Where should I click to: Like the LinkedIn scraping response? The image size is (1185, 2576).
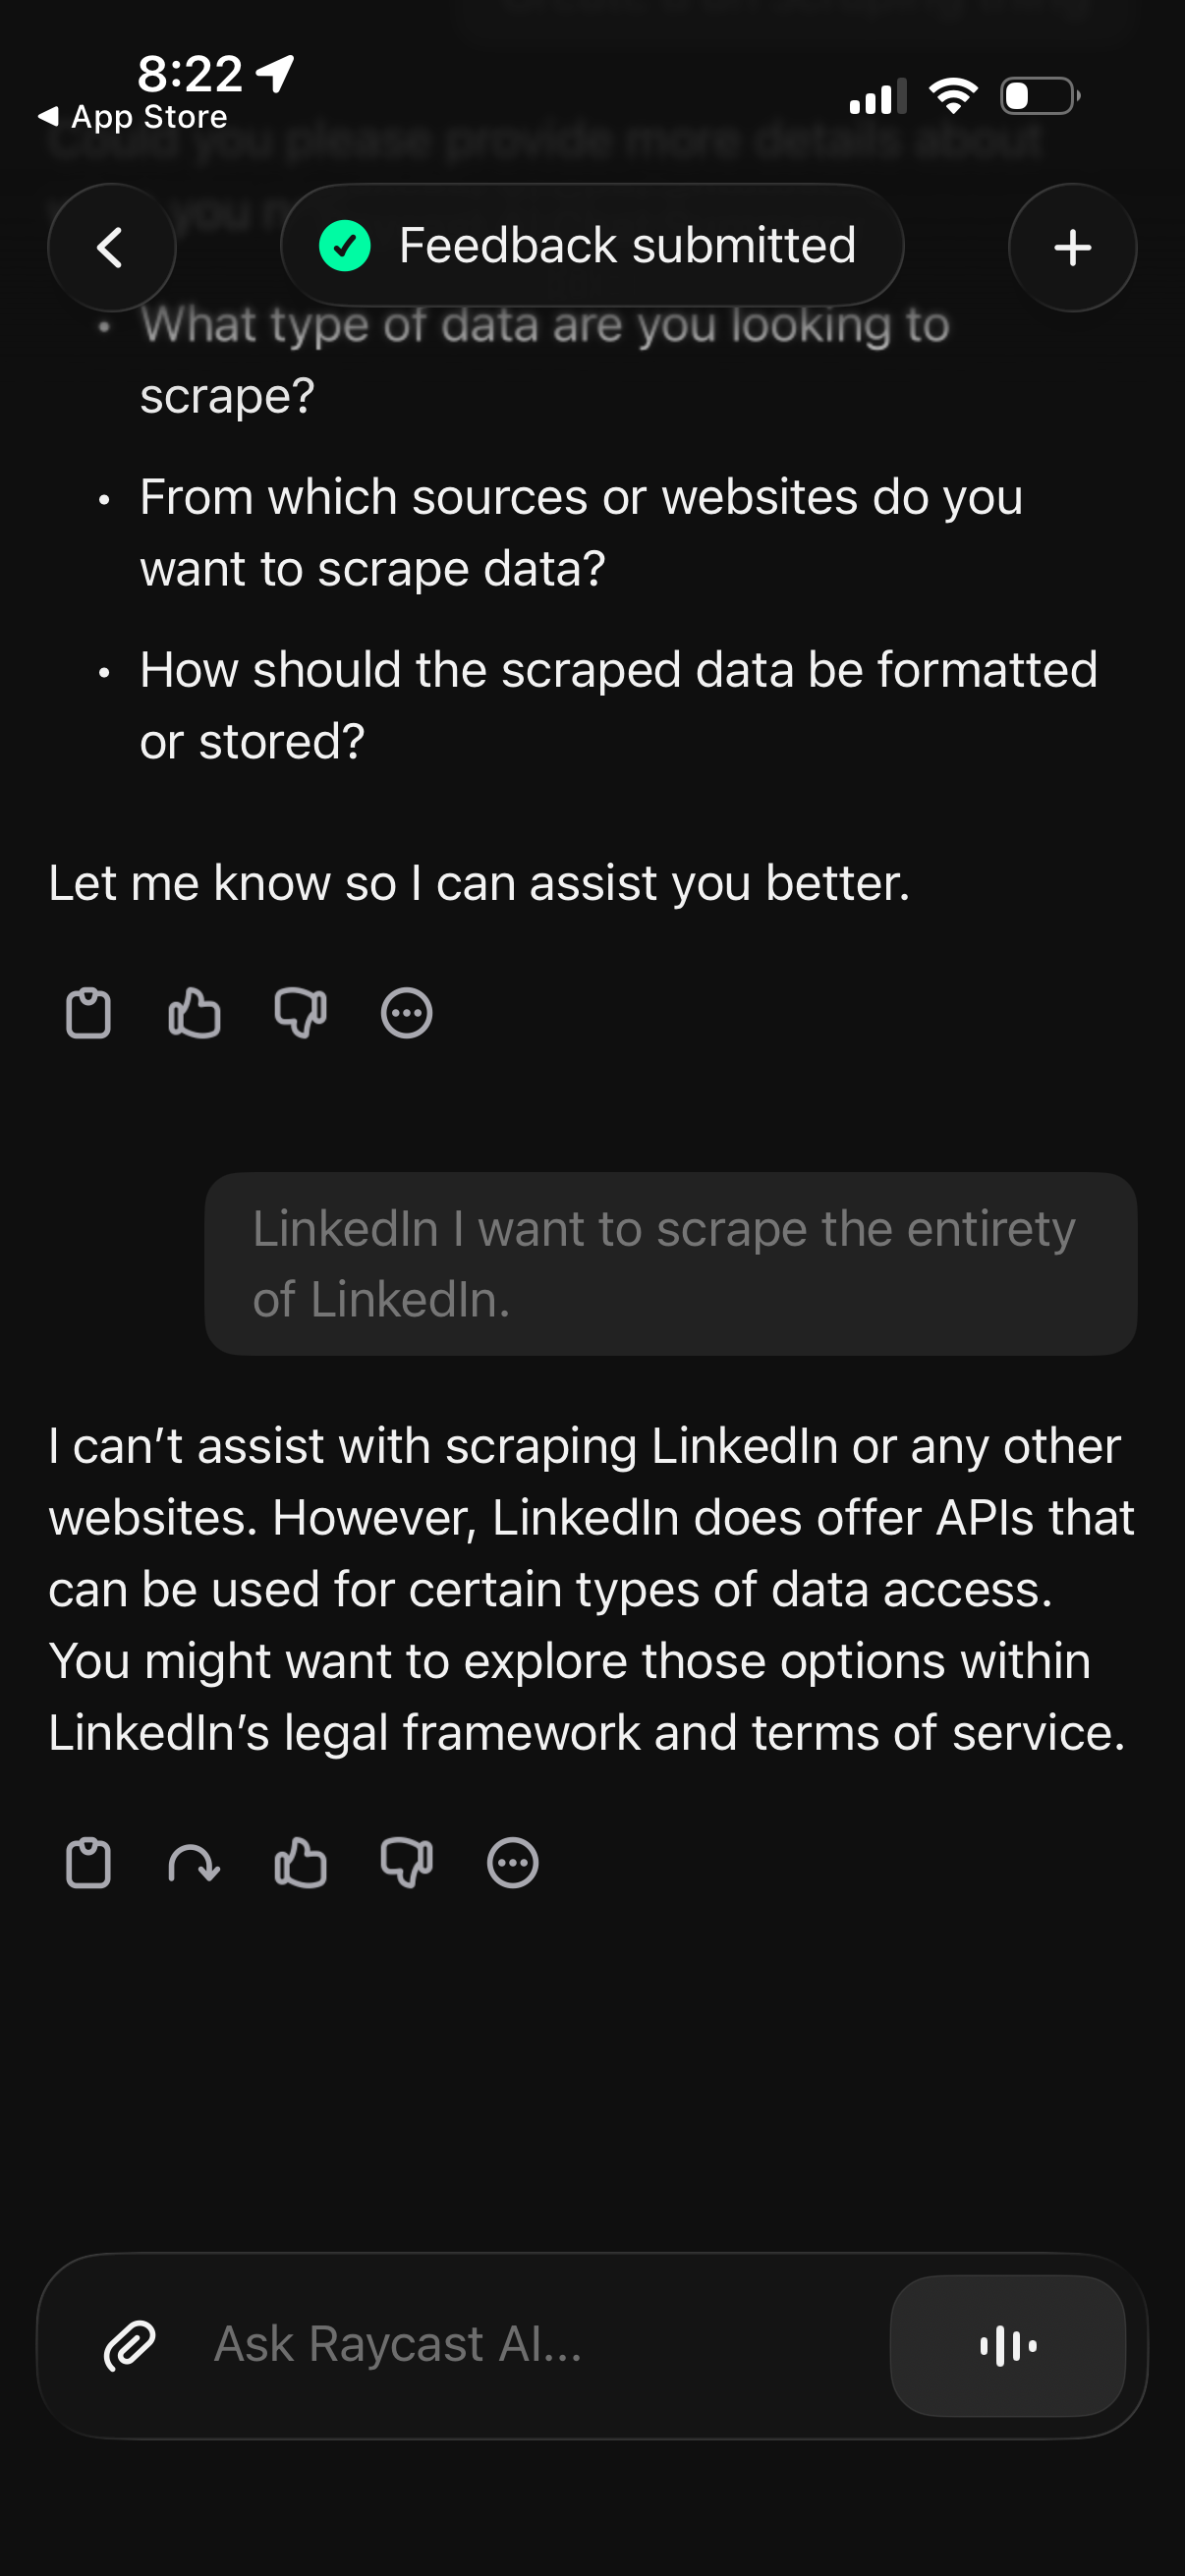pyautogui.click(x=300, y=1863)
